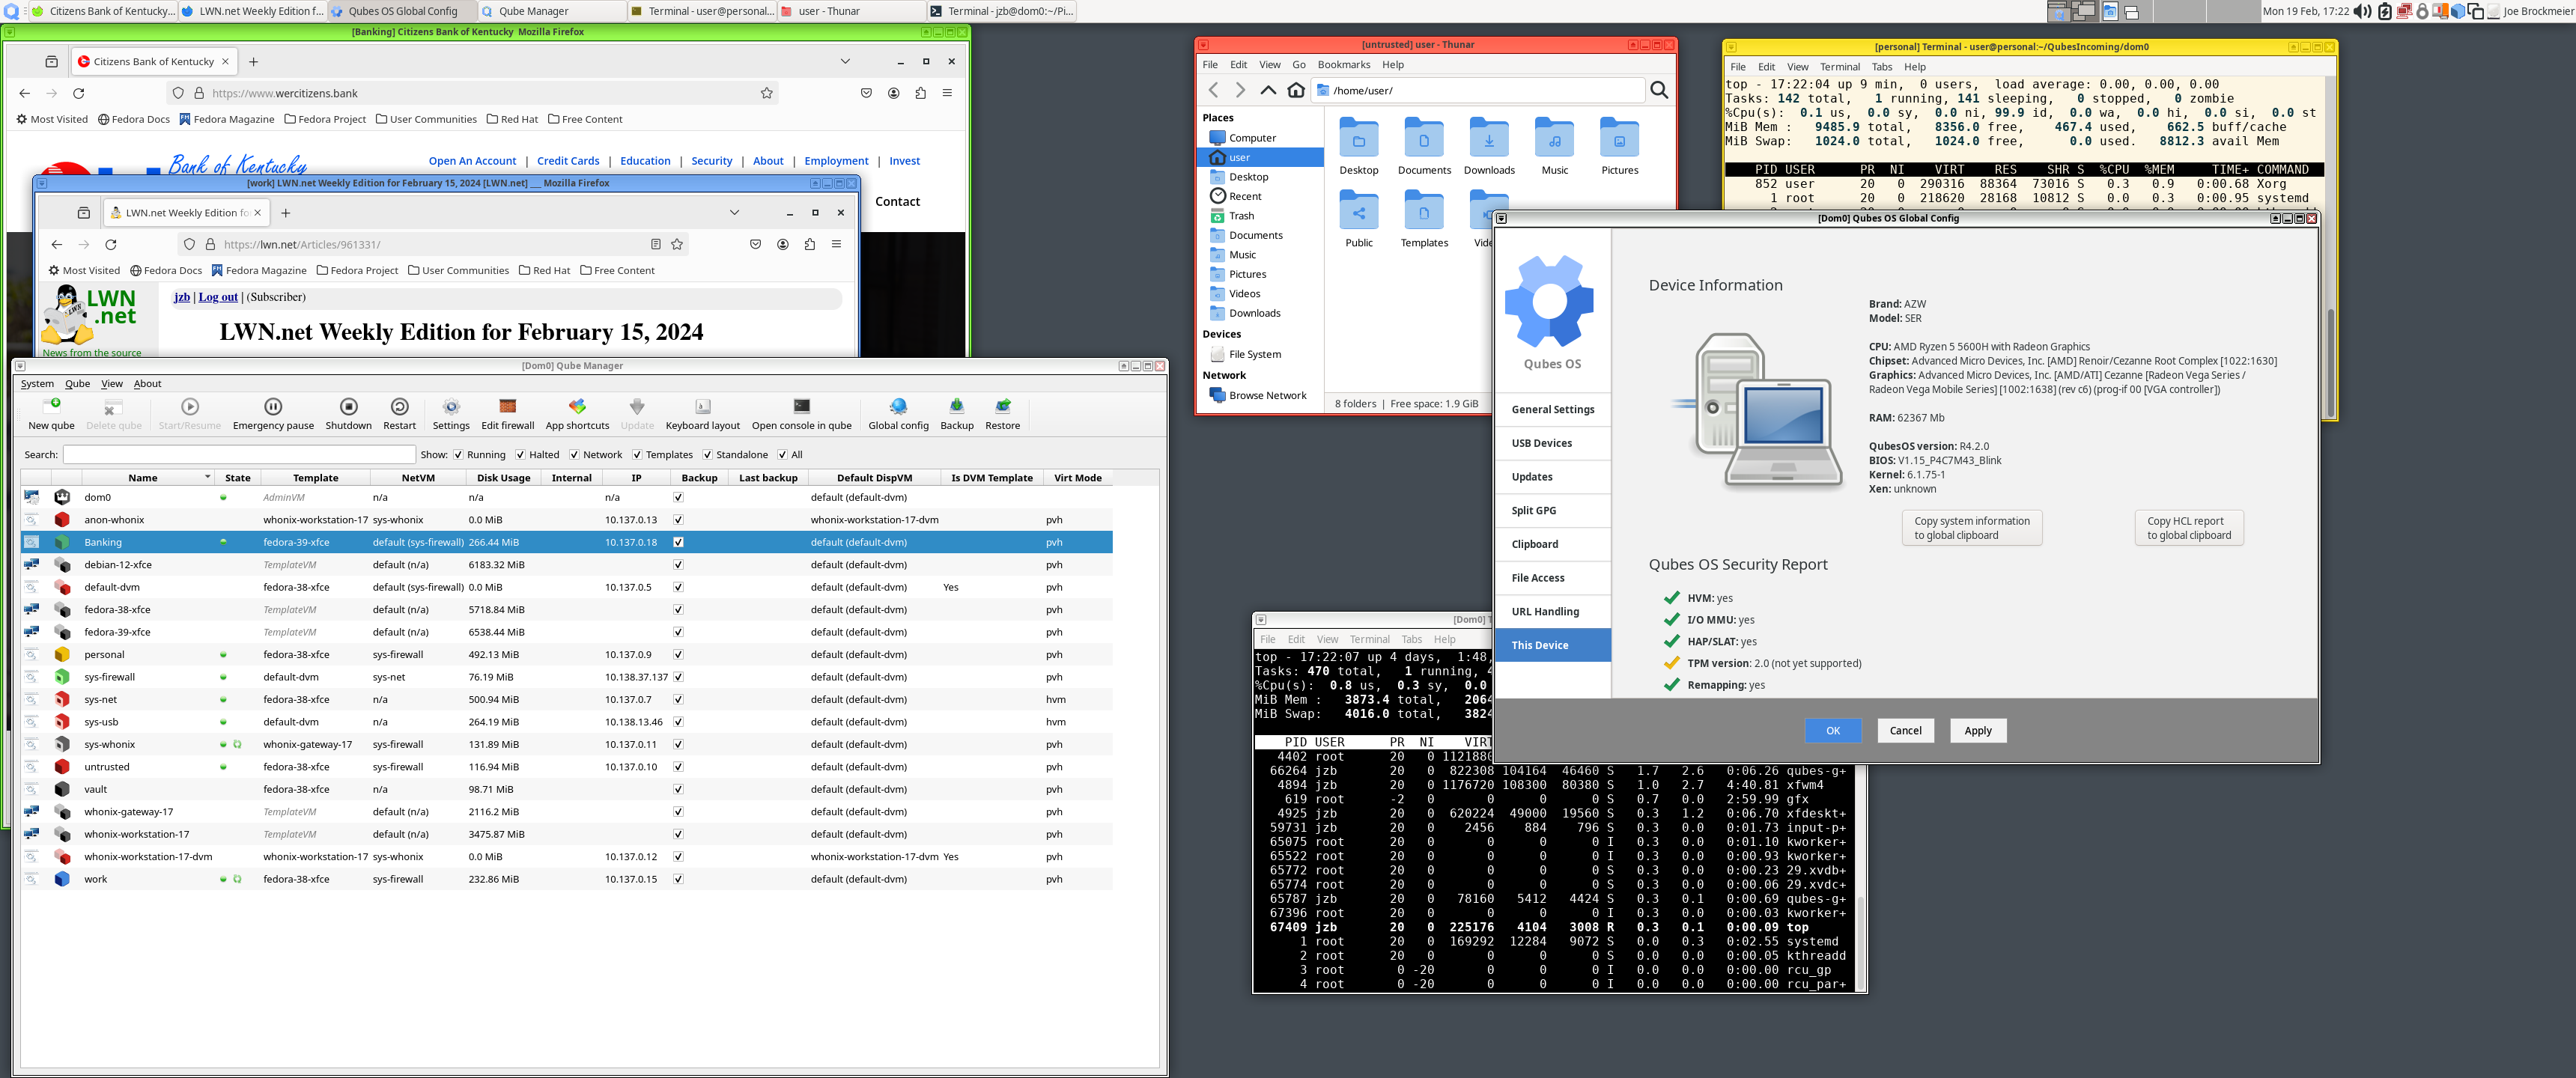This screenshot has width=2576, height=1078.
Task: Open App shortcuts toolbar icon
Action: [x=577, y=406]
